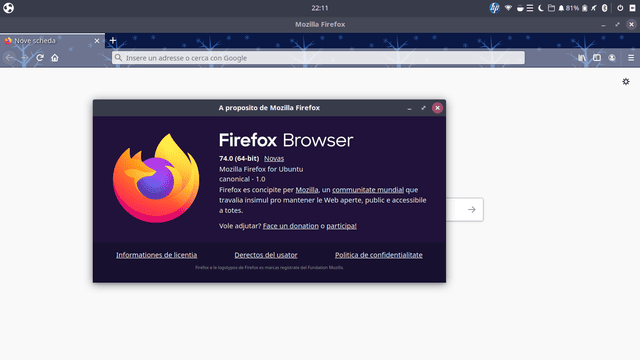Click Face un donation link
This screenshot has height=360, width=640.
[291, 226]
